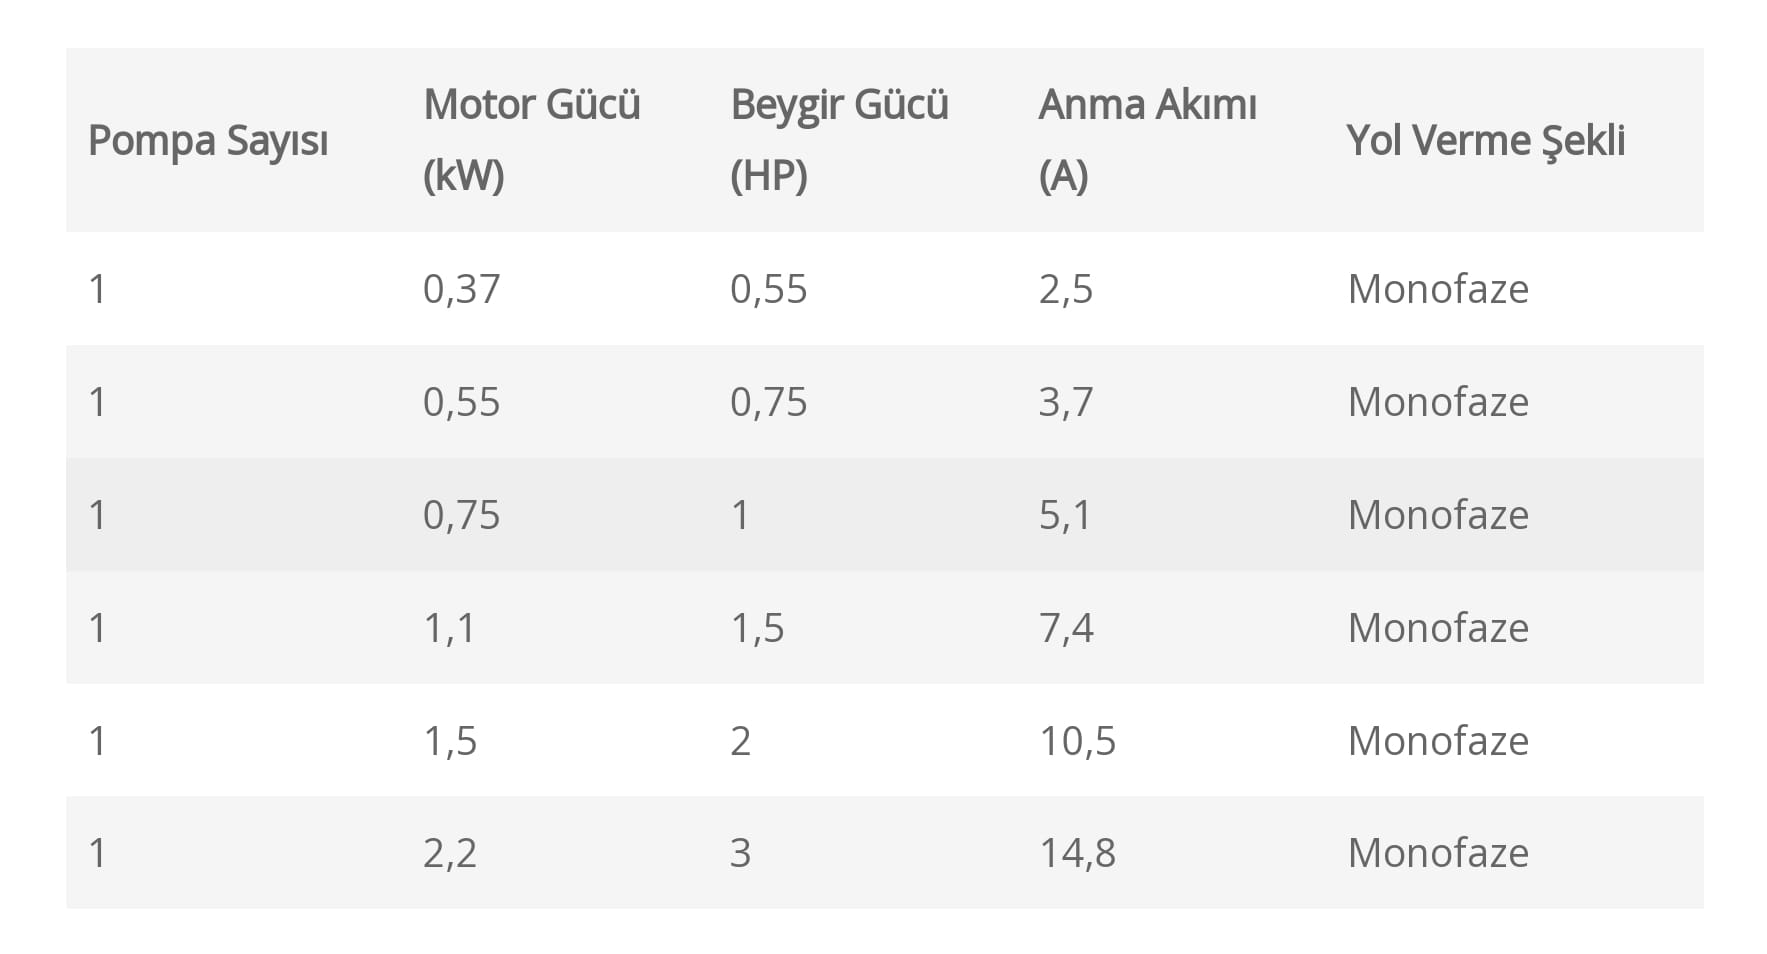The width and height of the screenshot is (1767, 954).
Task: Click the 7,4 rated current cell
Action: (x=1066, y=628)
